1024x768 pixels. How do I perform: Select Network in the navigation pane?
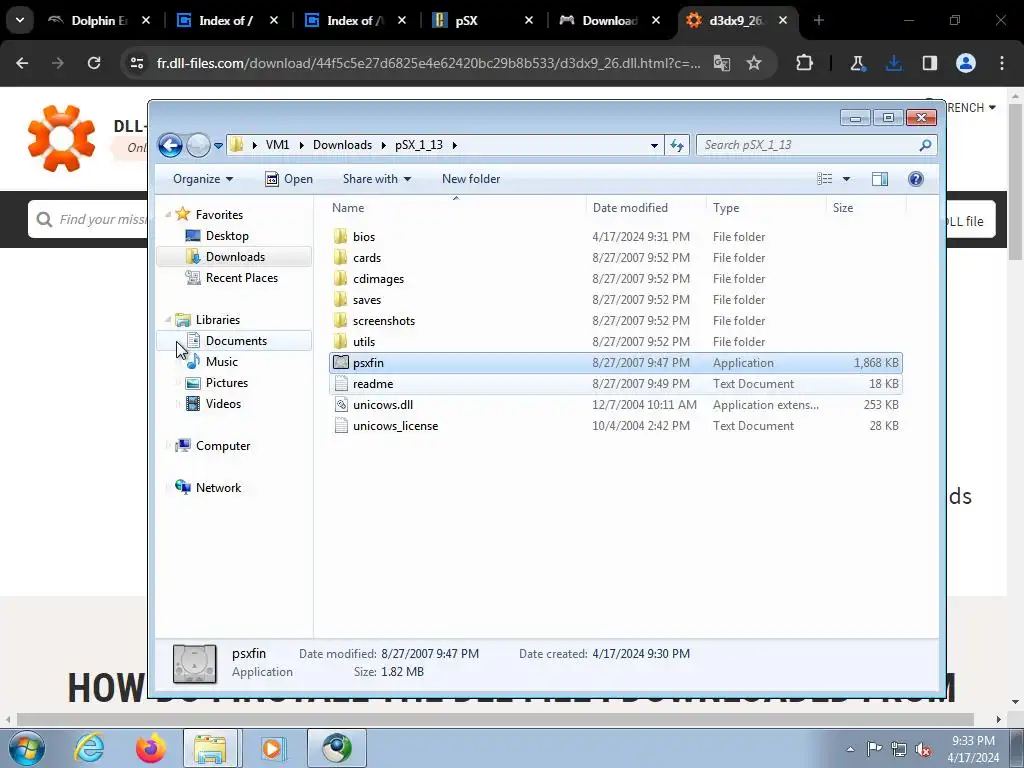pos(218,488)
